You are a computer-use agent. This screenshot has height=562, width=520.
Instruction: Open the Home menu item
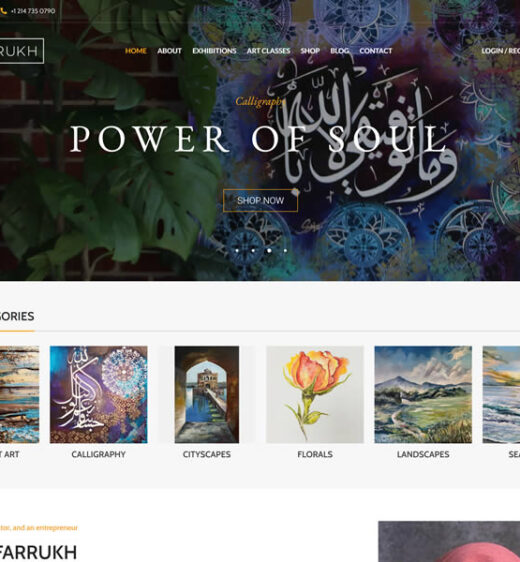pos(135,51)
